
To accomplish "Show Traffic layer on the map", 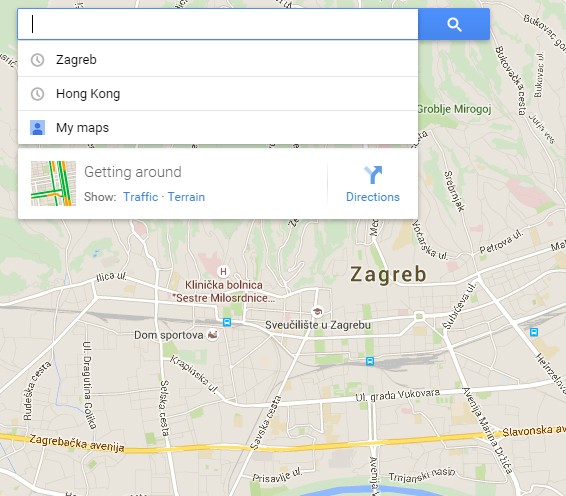I will tap(141, 197).
